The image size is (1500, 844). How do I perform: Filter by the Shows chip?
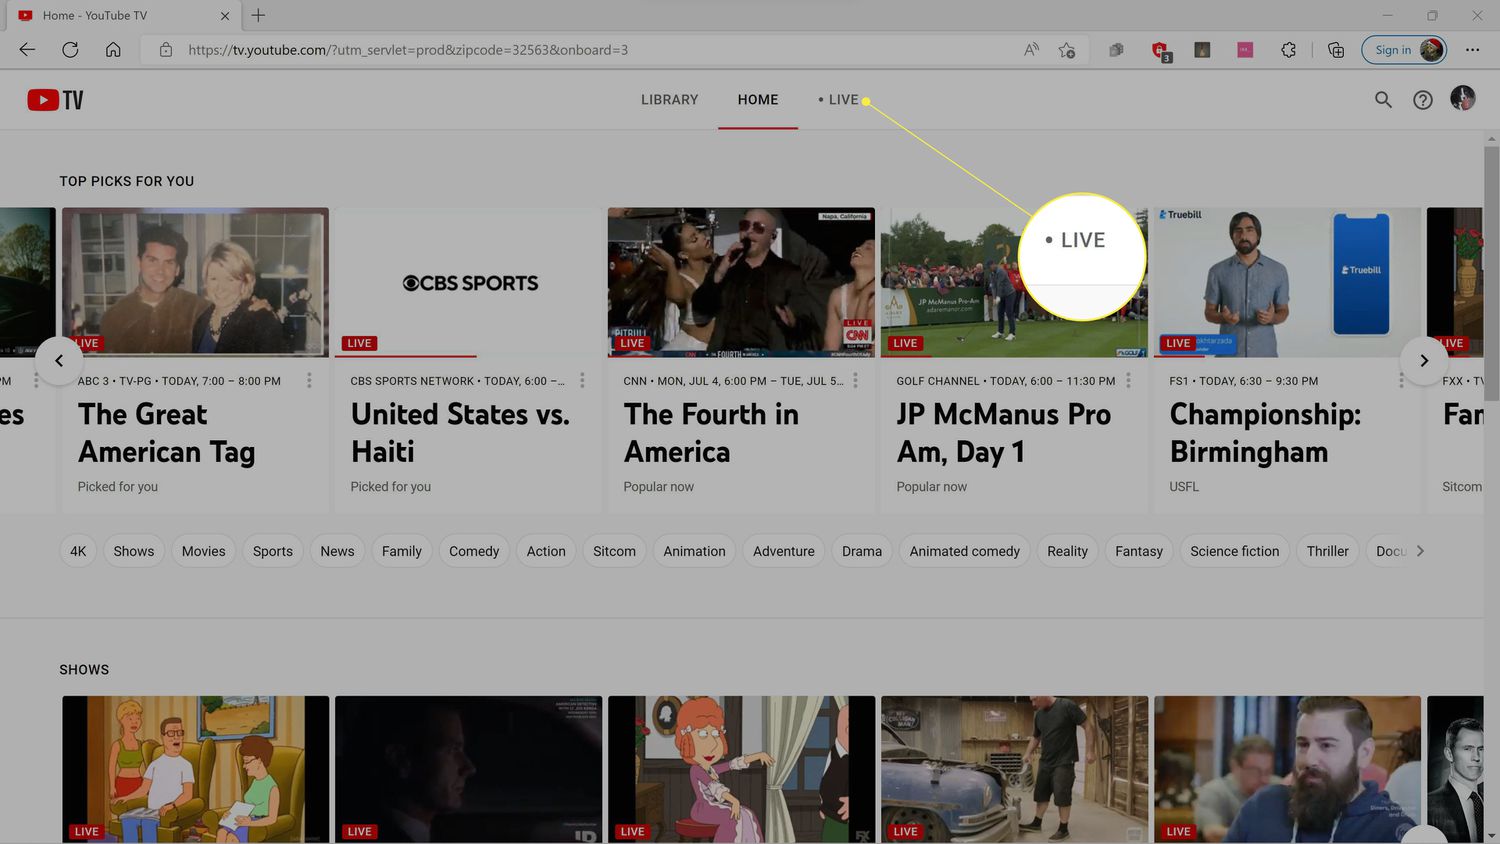[x=134, y=551]
